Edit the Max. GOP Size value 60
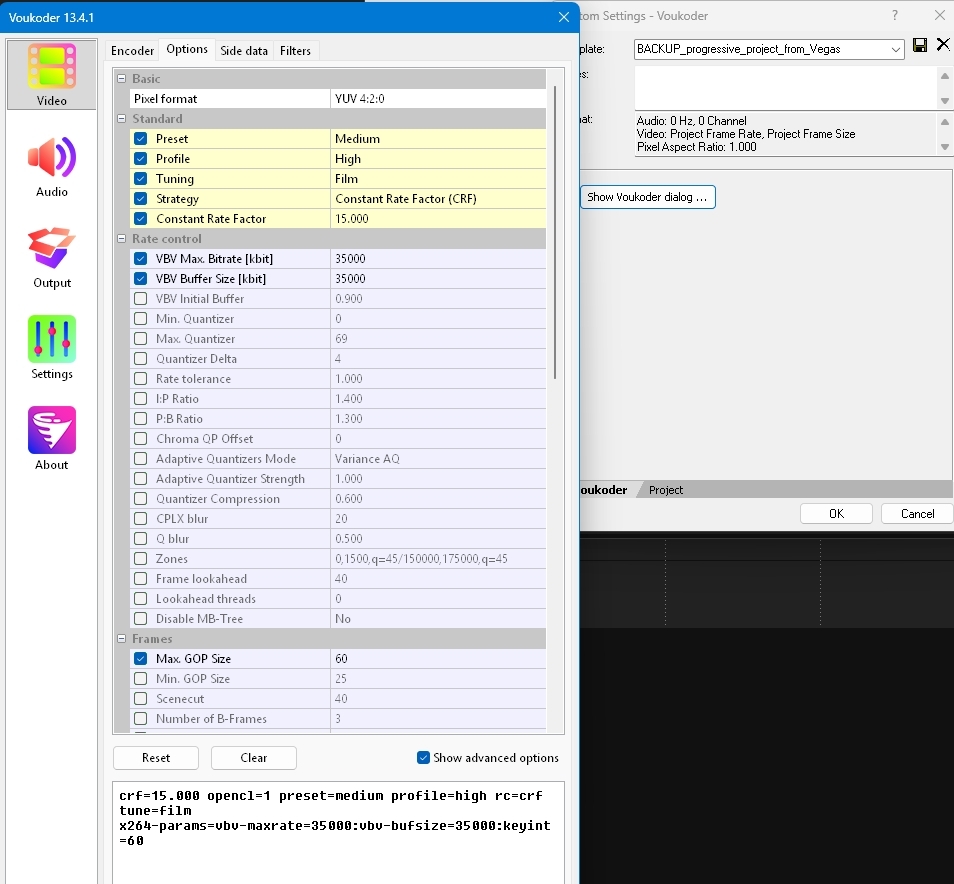The height and width of the screenshot is (884, 954). [437, 658]
